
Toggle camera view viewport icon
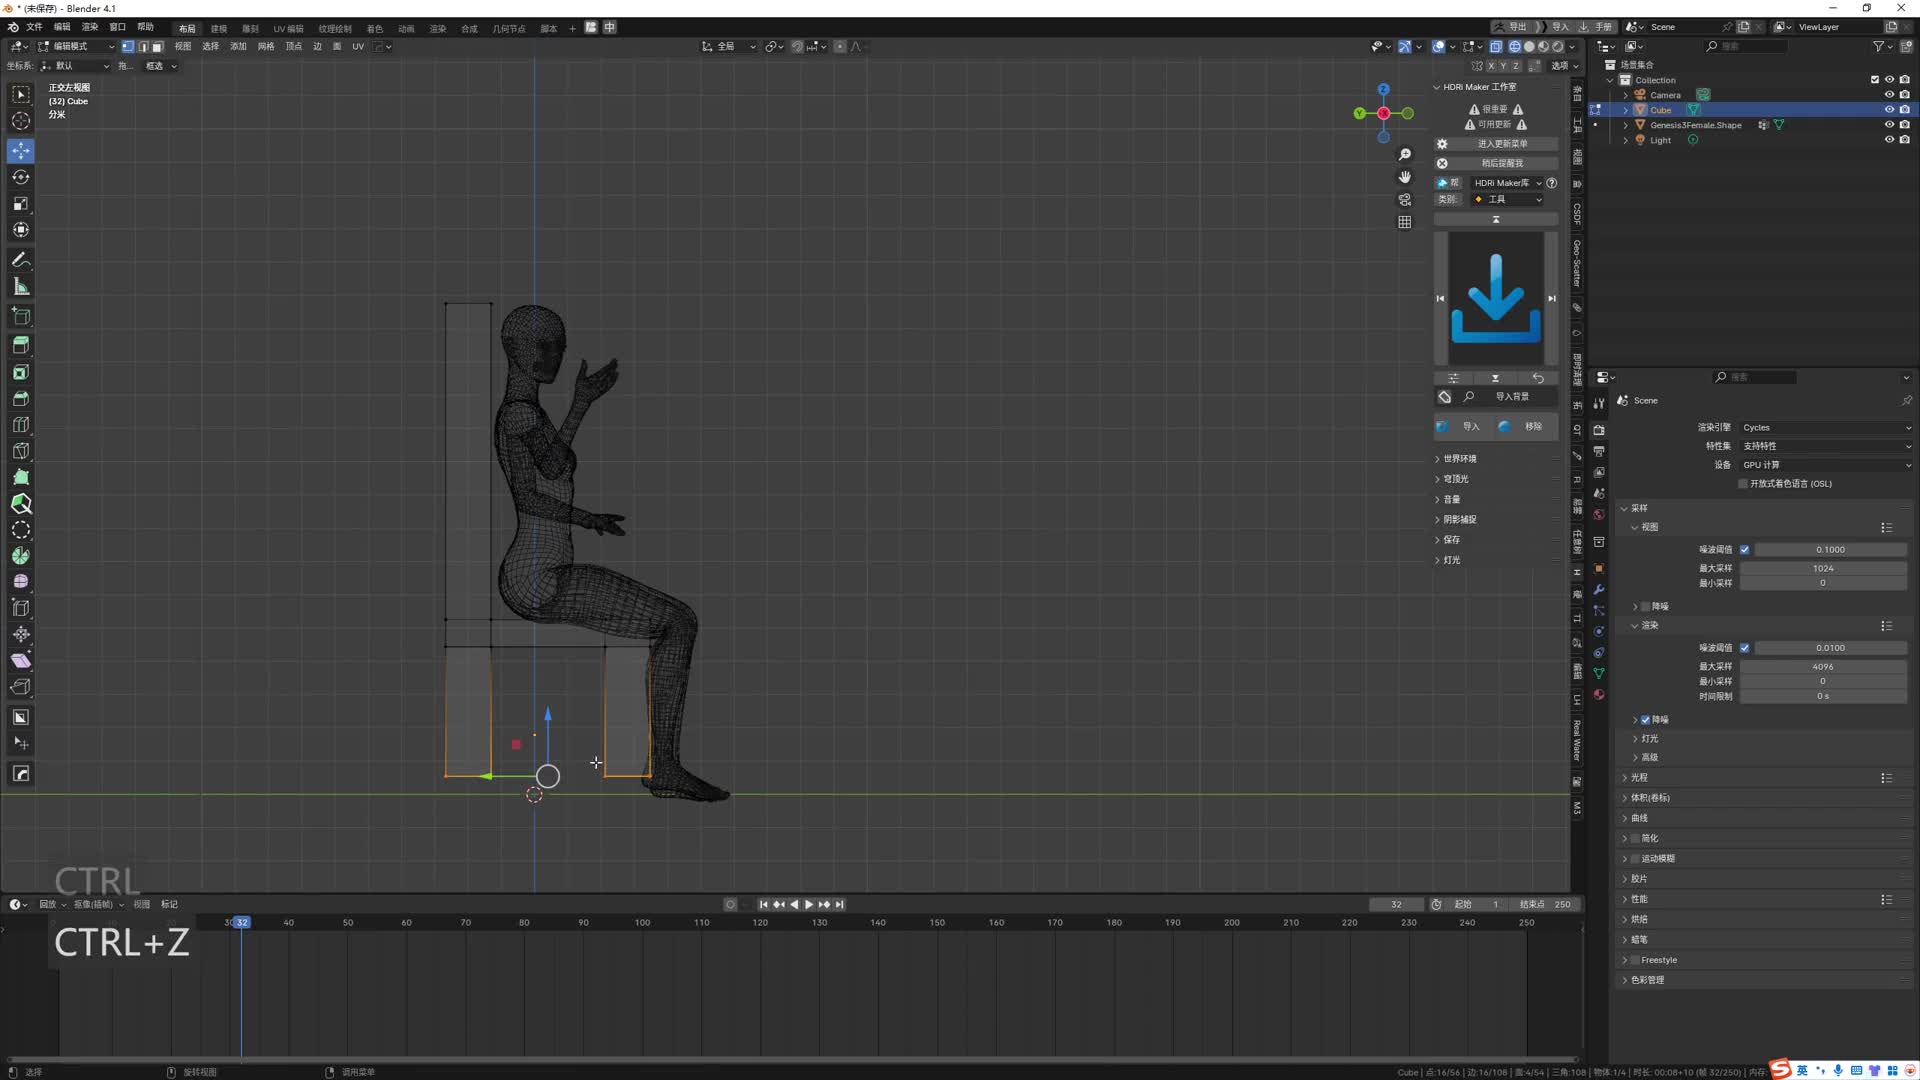tap(1405, 200)
